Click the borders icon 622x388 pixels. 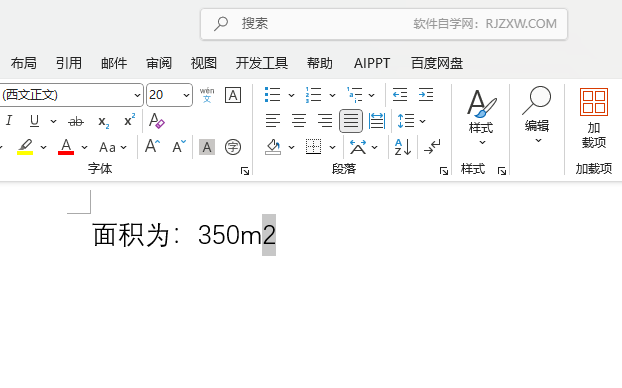click(313, 147)
